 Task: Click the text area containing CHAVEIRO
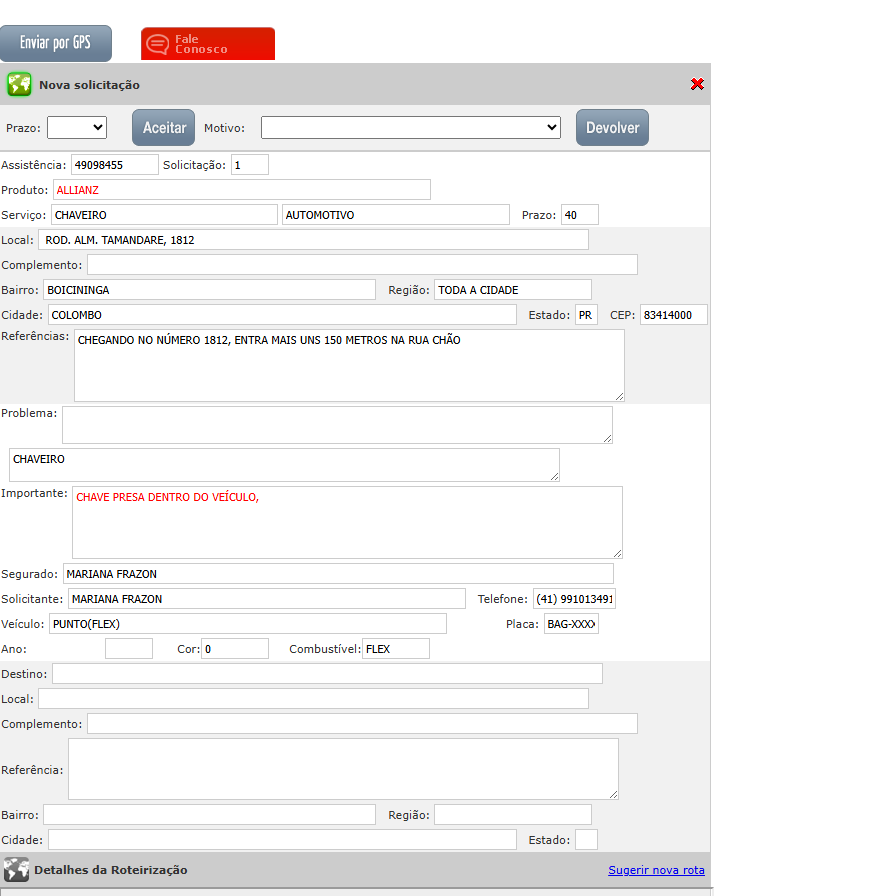pos(285,465)
